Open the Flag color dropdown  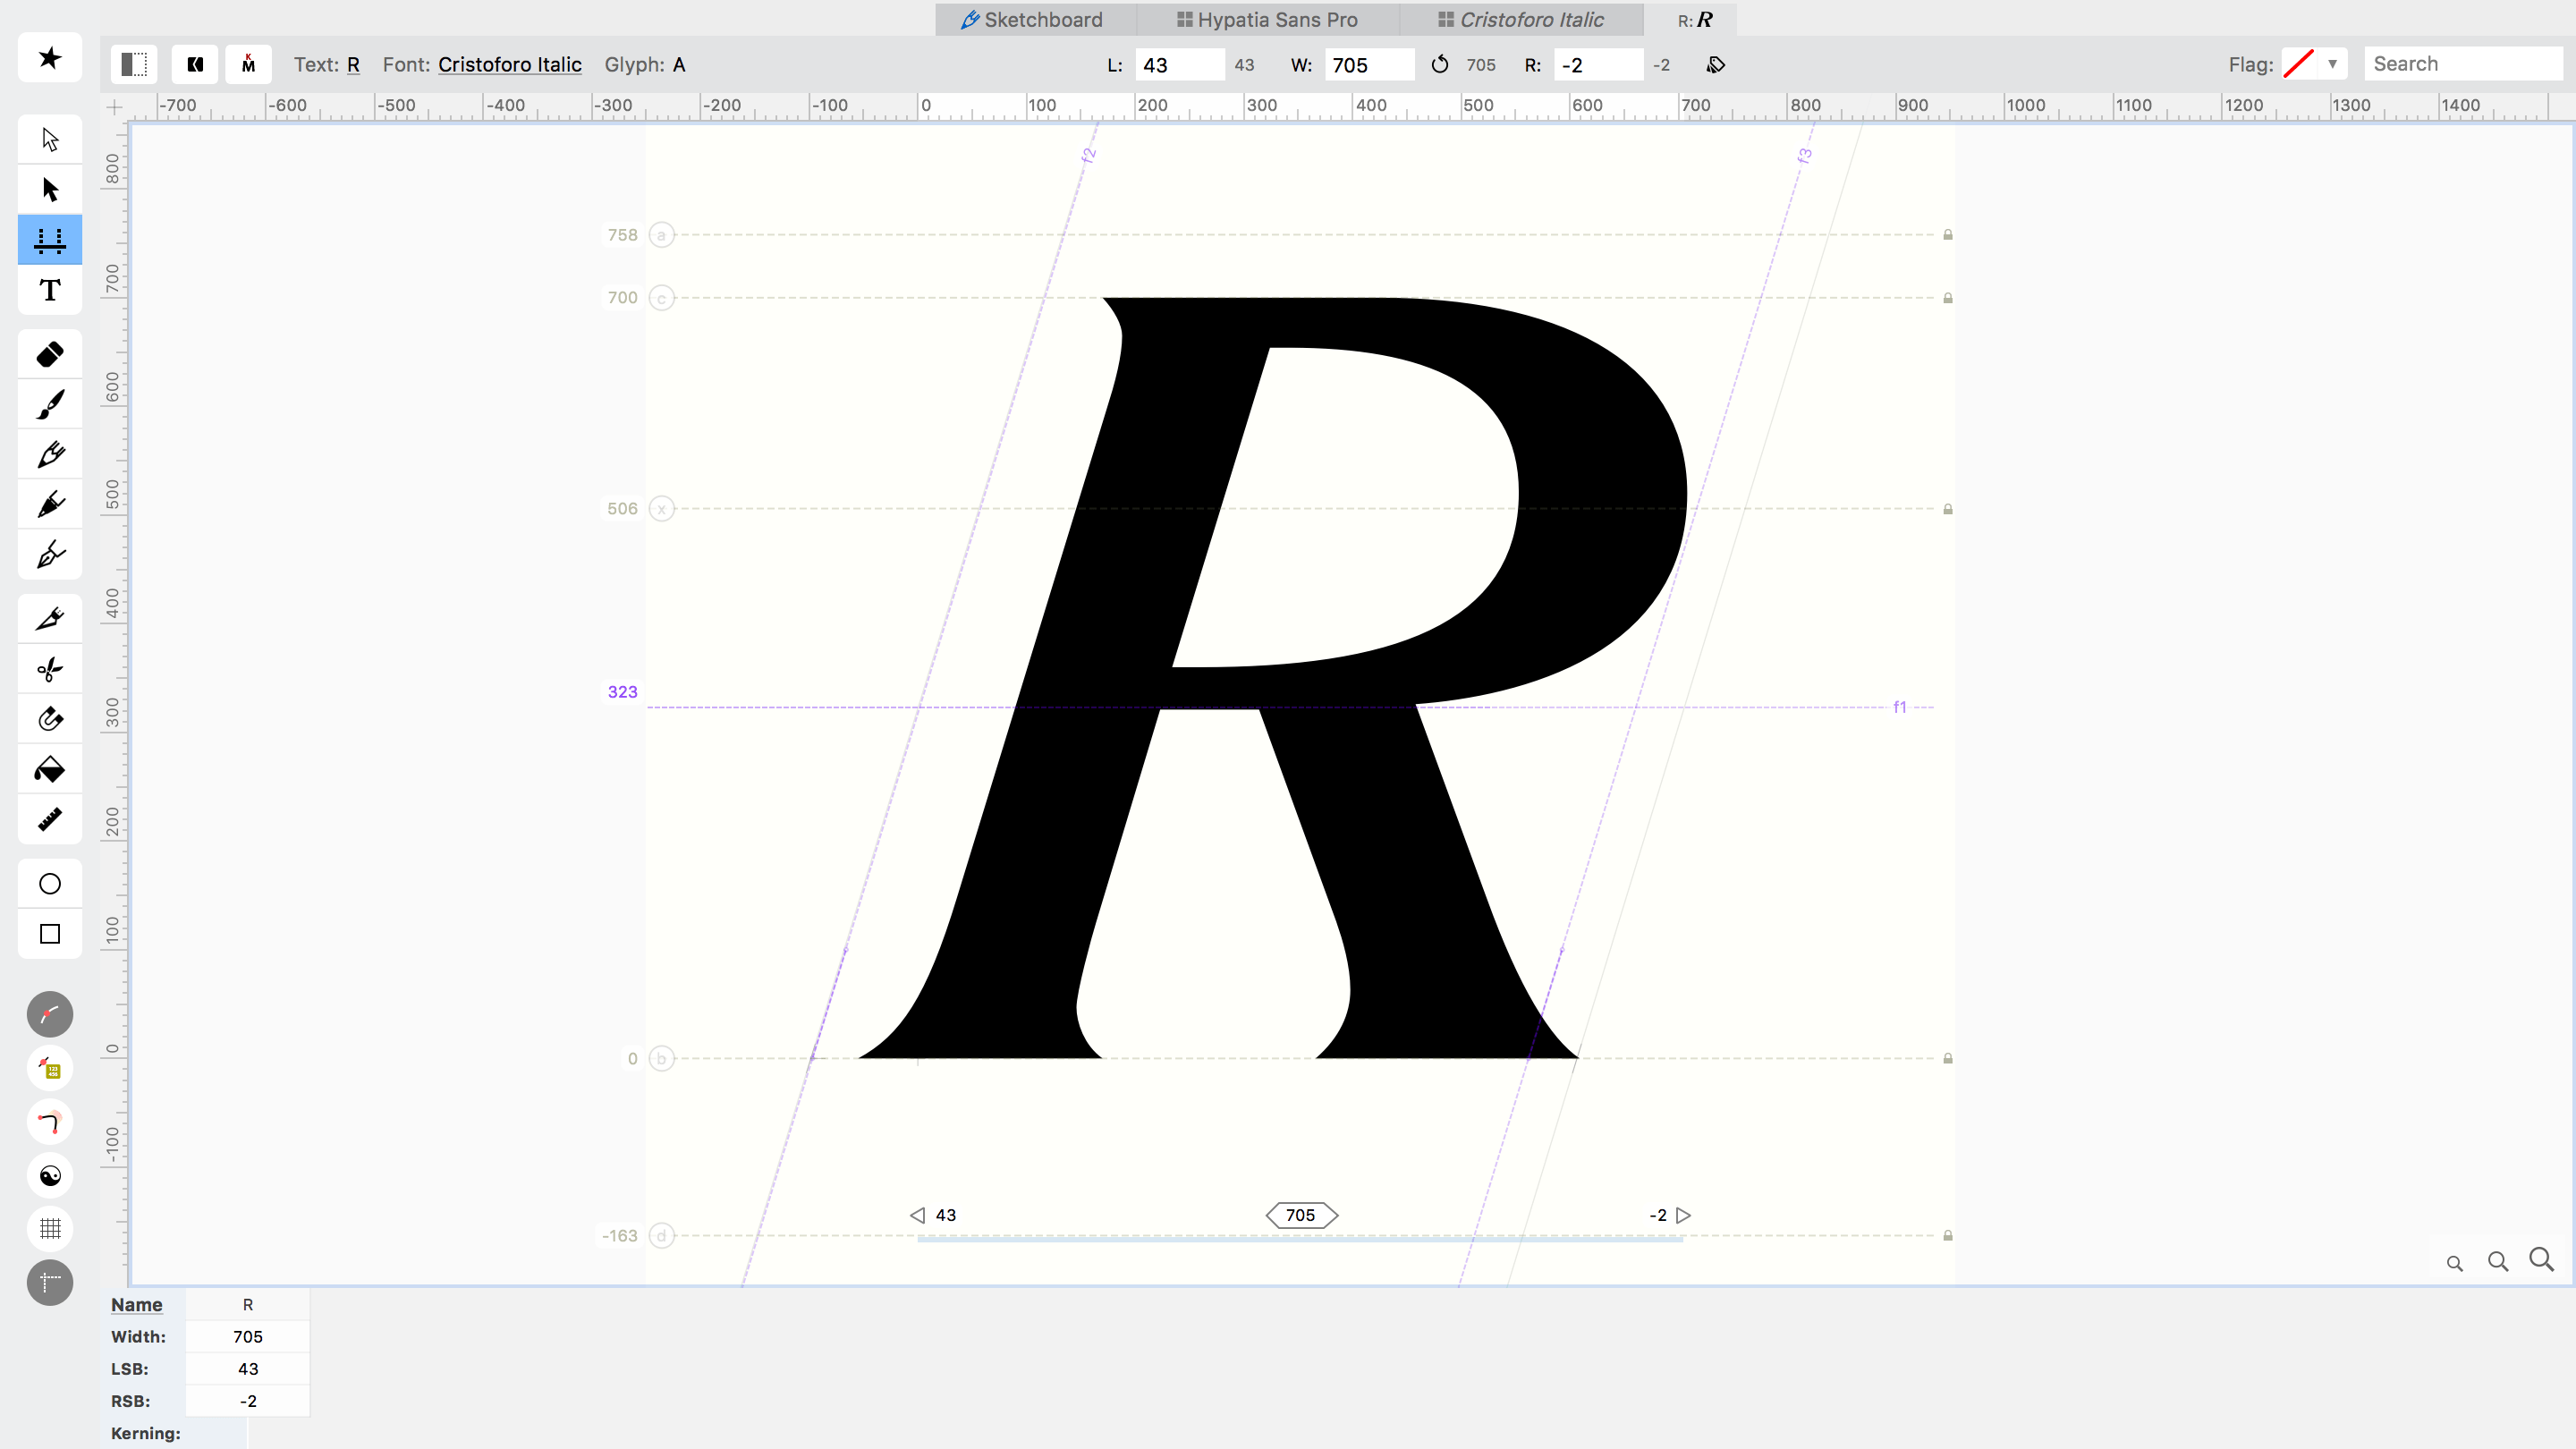[x=2332, y=63]
